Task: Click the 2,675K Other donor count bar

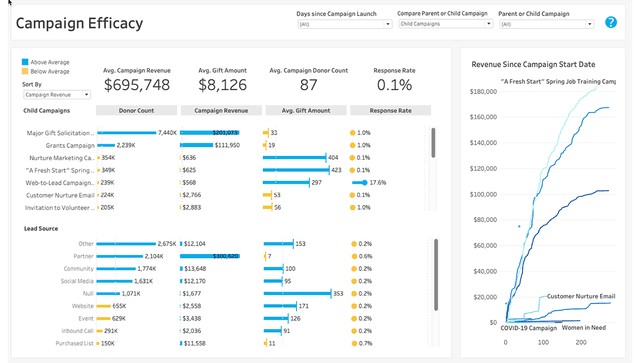Action: [126, 244]
